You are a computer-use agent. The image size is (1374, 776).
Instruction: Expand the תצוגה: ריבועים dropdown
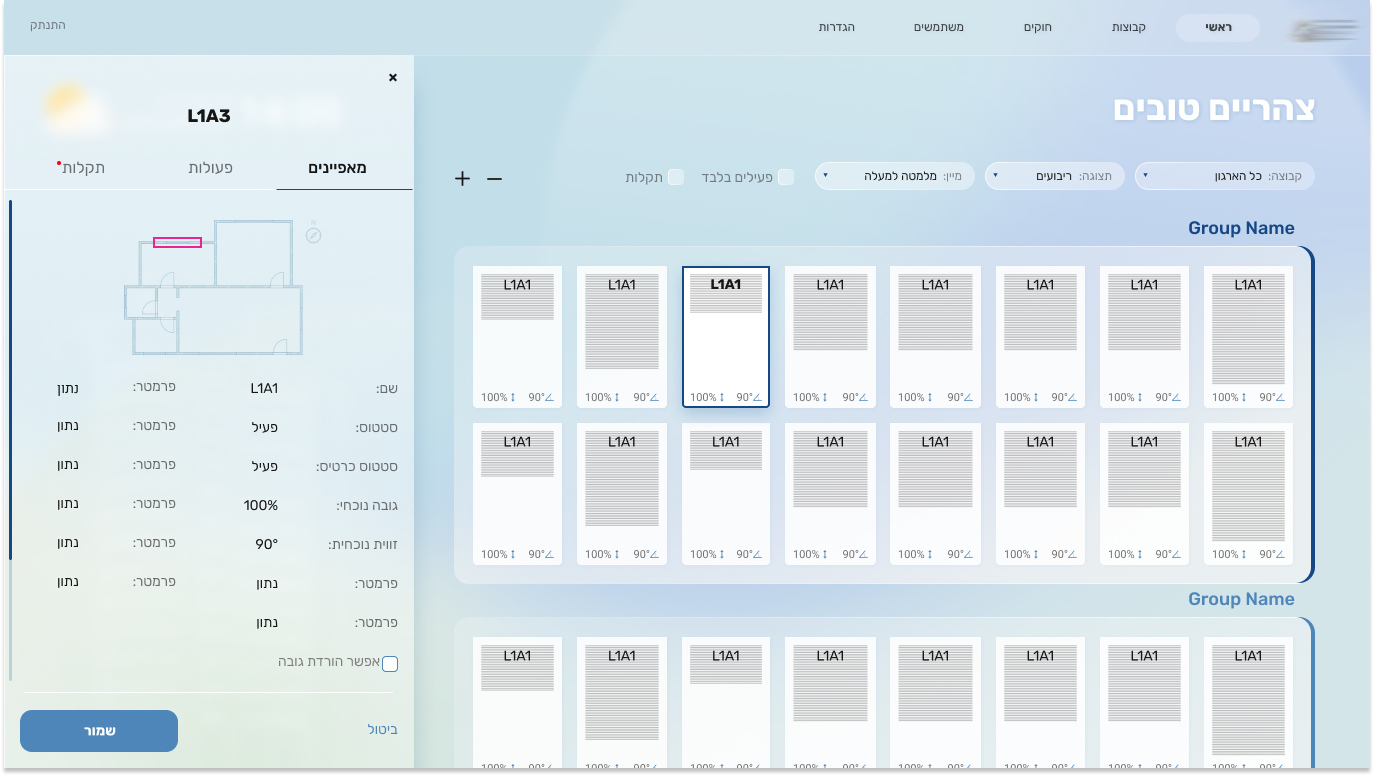pyautogui.click(x=1054, y=176)
